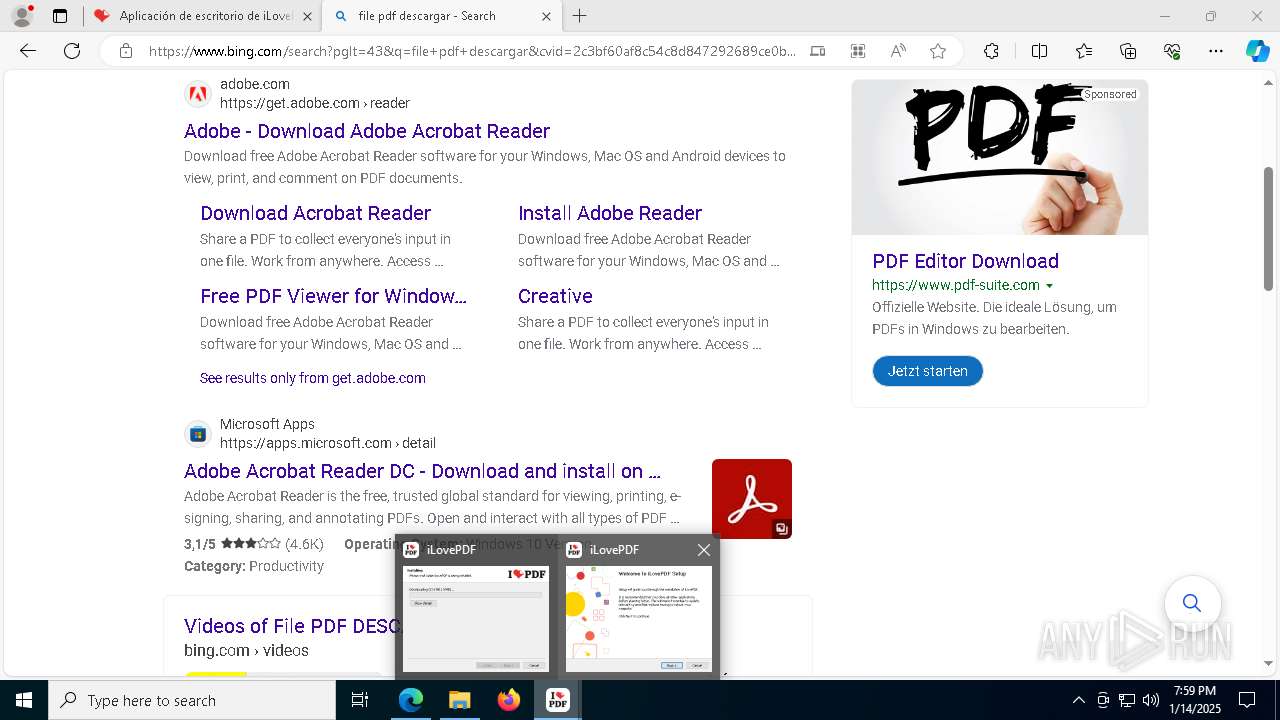Open browser Extensions puzzle icon
The width and height of the screenshot is (1280, 720).
[x=991, y=51]
